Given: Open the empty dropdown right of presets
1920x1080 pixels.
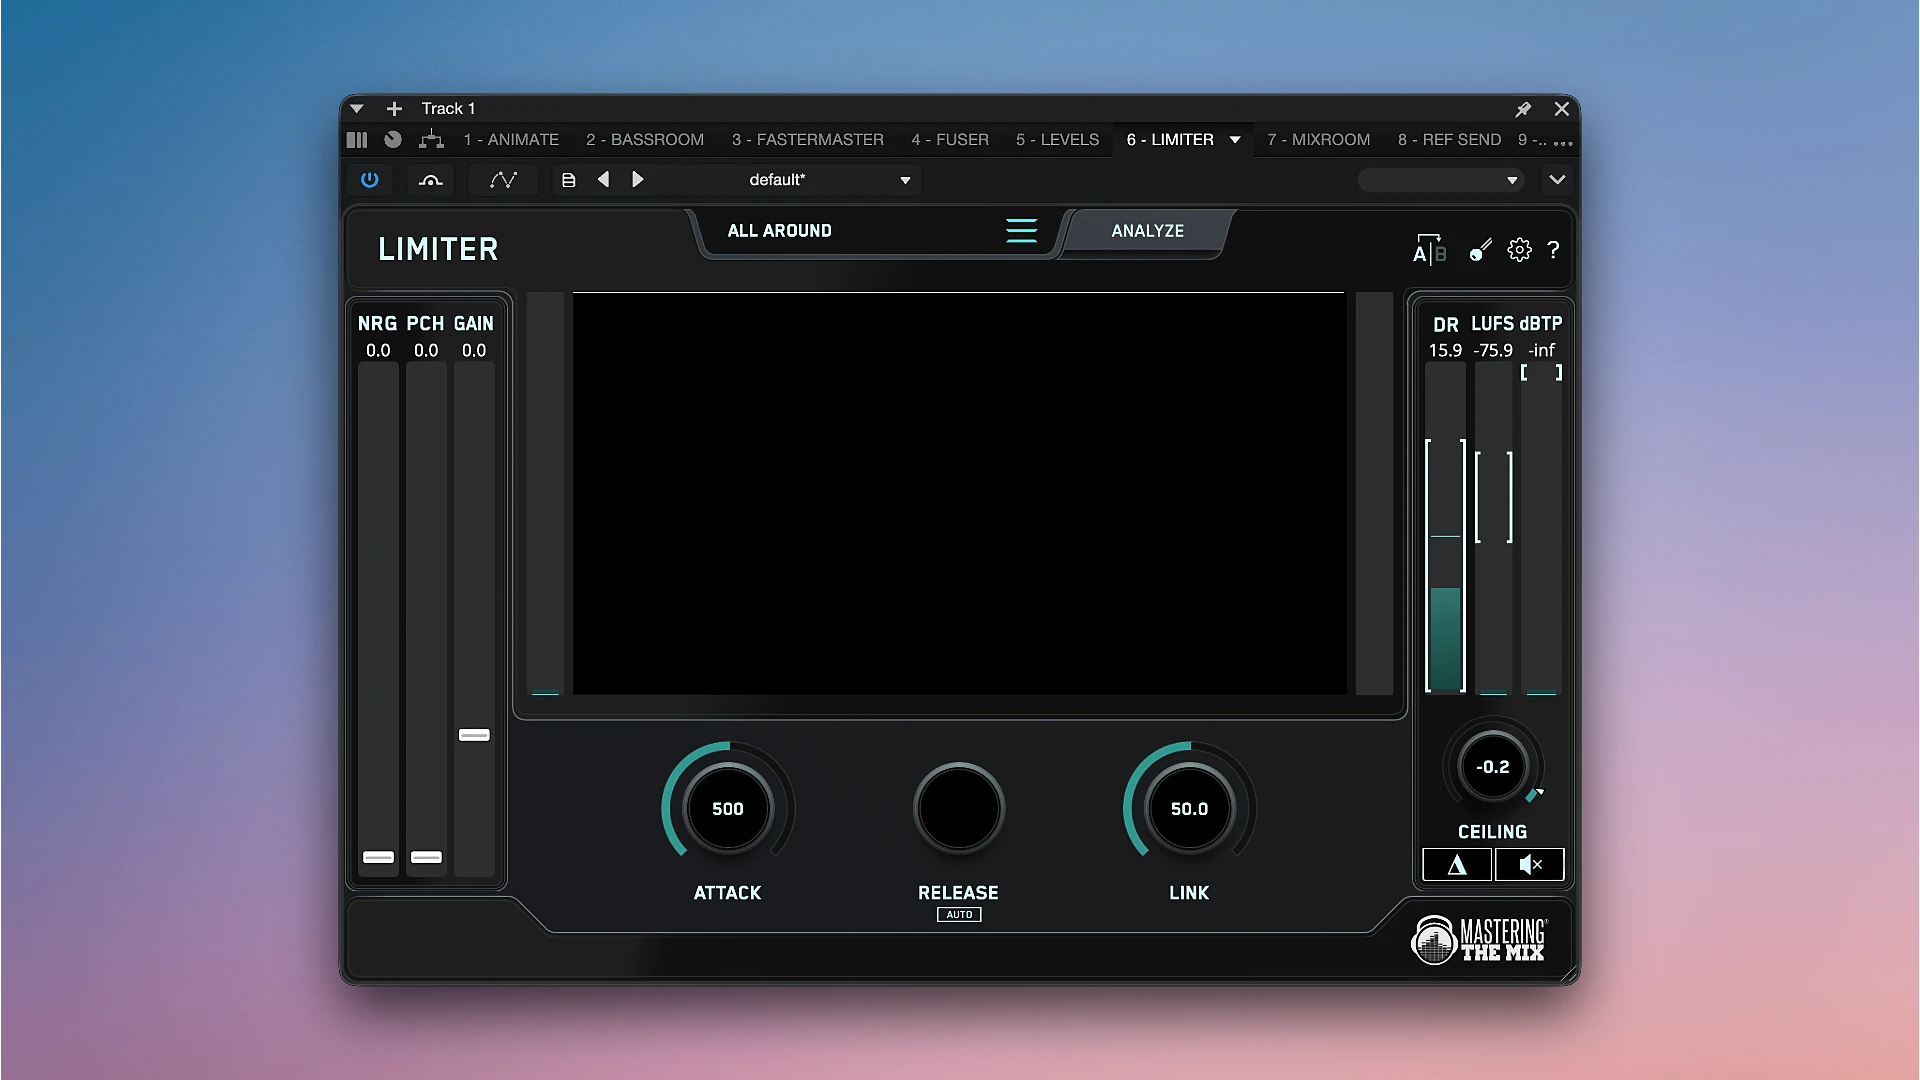Looking at the screenshot, I should pyautogui.click(x=1440, y=180).
